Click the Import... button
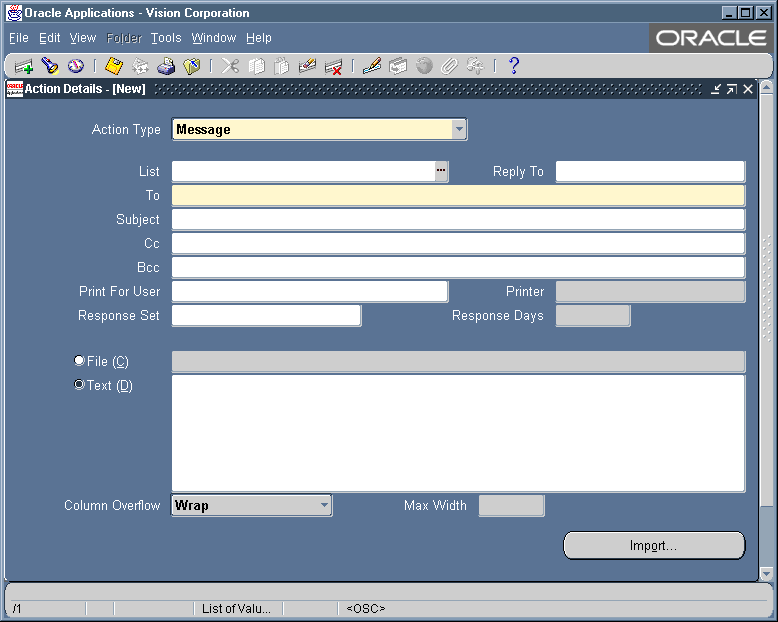Image resolution: width=778 pixels, height=622 pixels. click(x=654, y=546)
